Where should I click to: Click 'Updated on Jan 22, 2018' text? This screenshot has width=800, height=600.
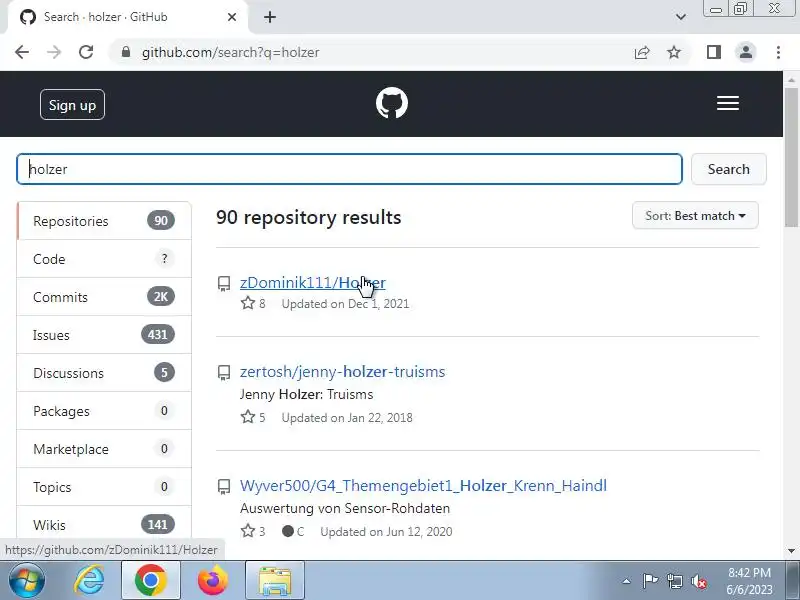[x=347, y=418]
